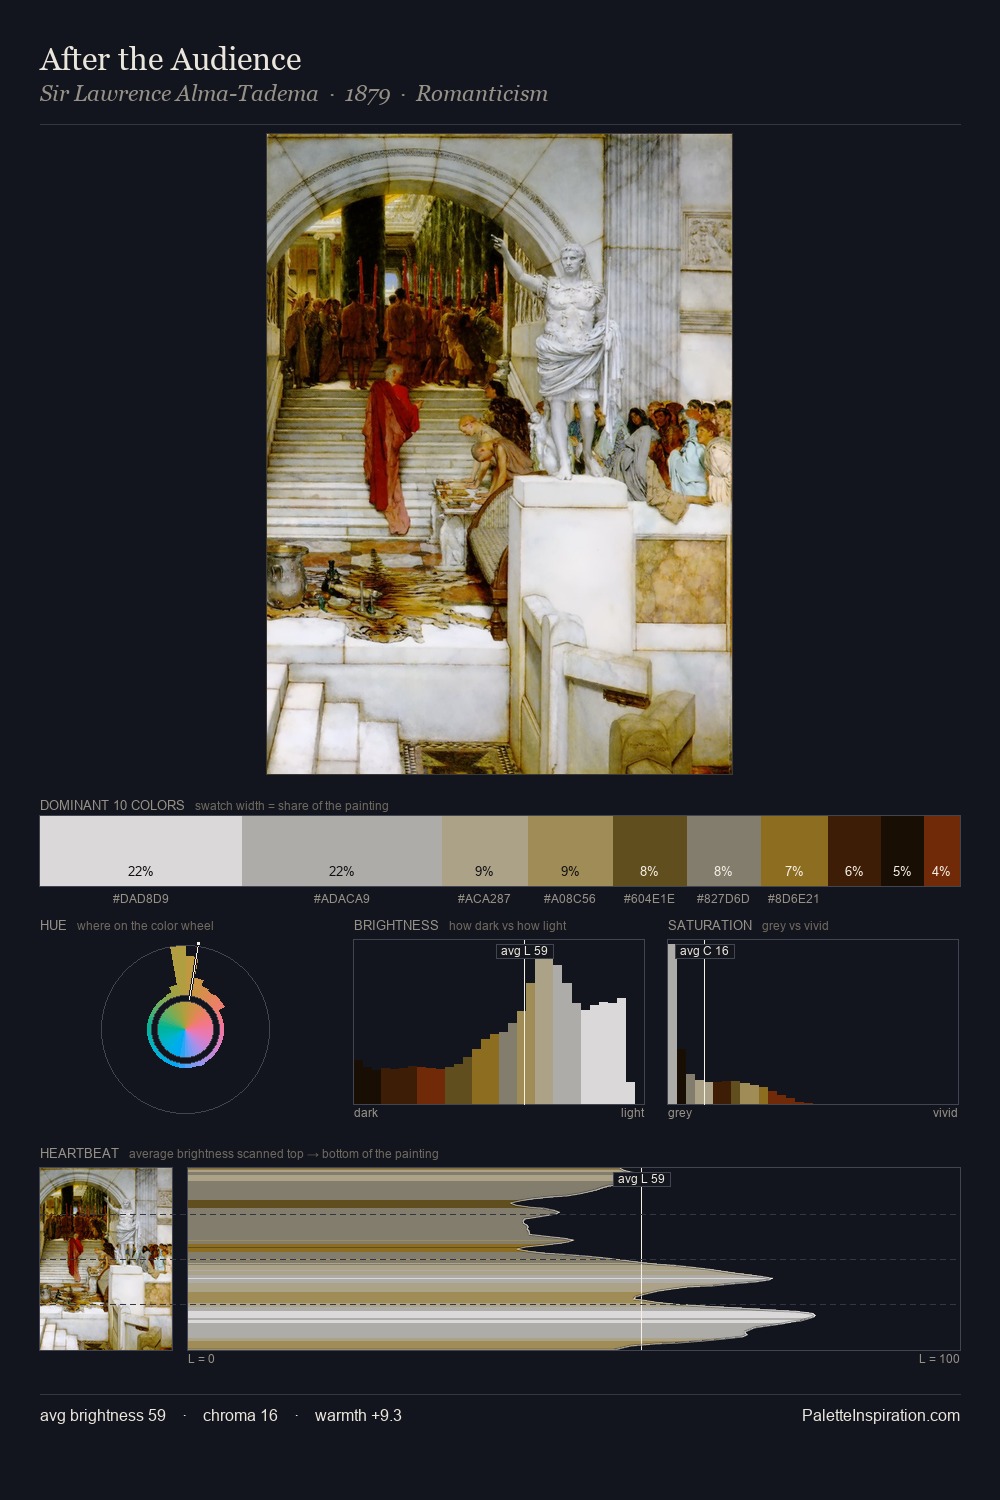This screenshot has height=1500, width=1000.
Task: Click the year 1879 in the subtitle
Action: pyautogui.click(x=367, y=94)
